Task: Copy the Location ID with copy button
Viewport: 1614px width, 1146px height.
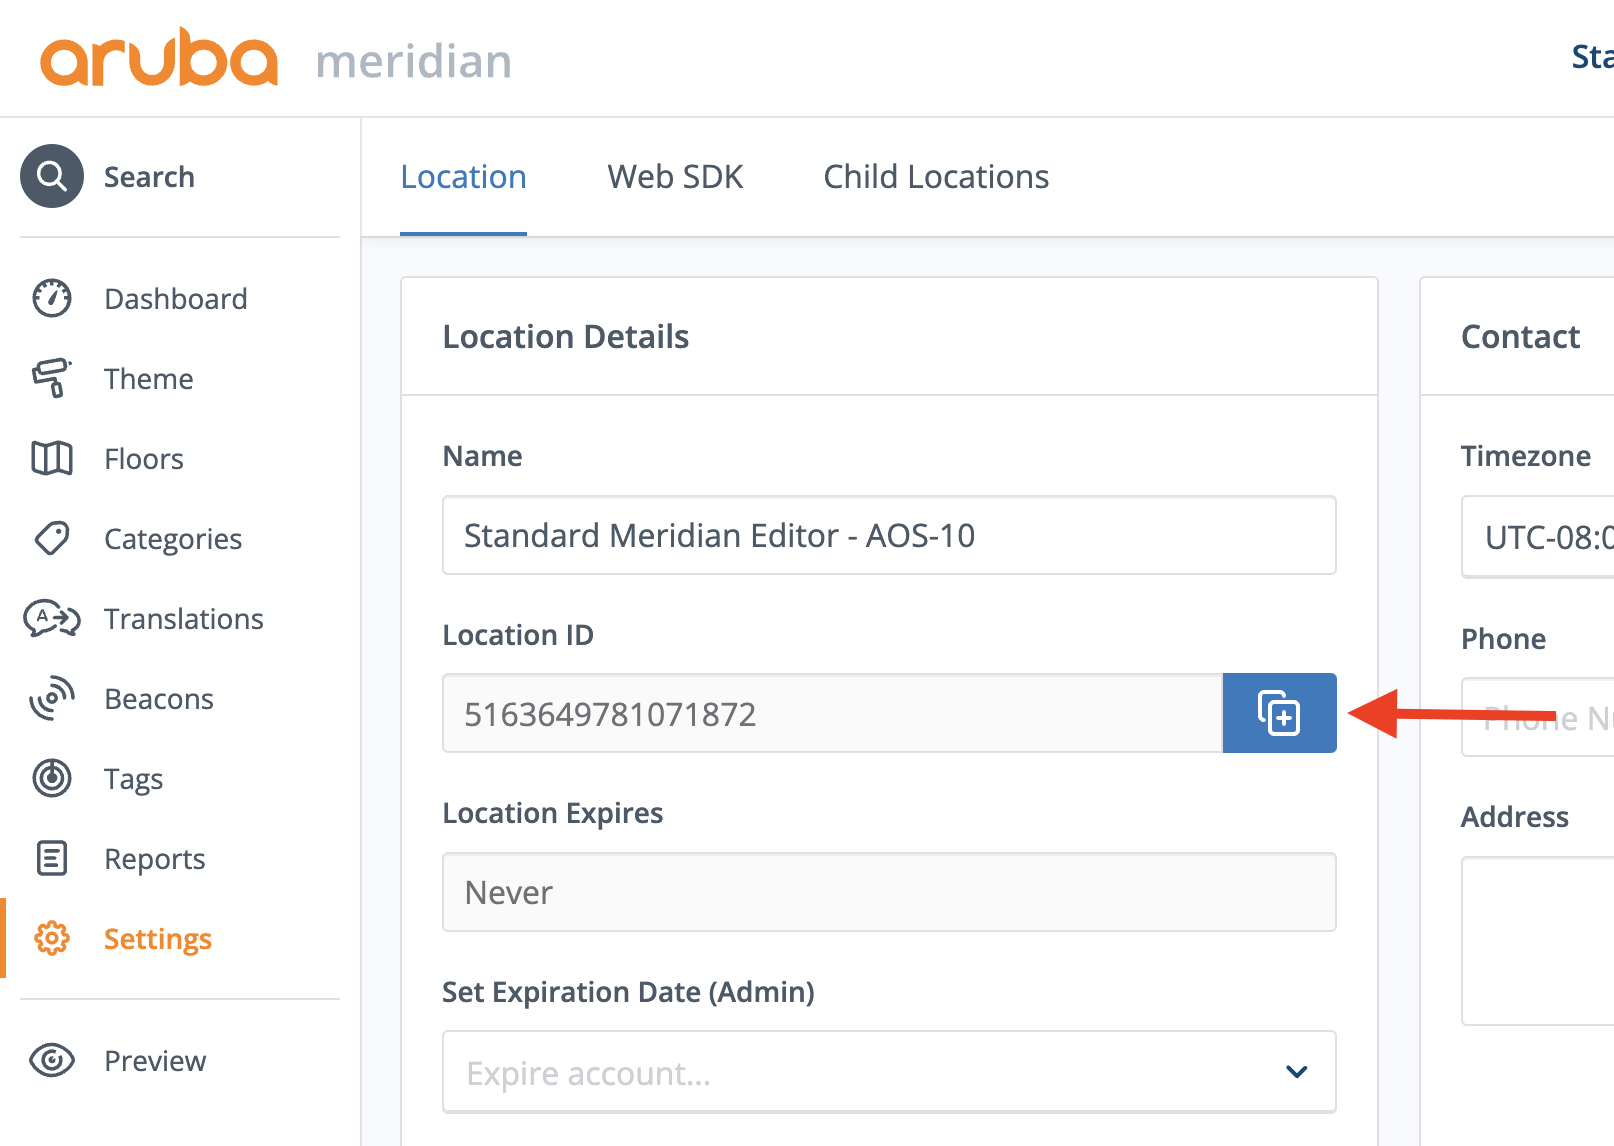Action: 1279,713
